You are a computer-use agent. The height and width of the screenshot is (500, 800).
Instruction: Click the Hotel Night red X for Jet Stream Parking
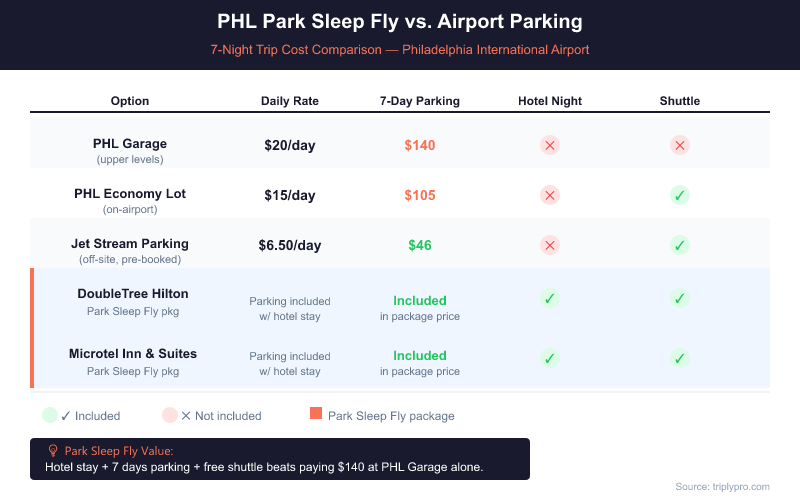550,245
